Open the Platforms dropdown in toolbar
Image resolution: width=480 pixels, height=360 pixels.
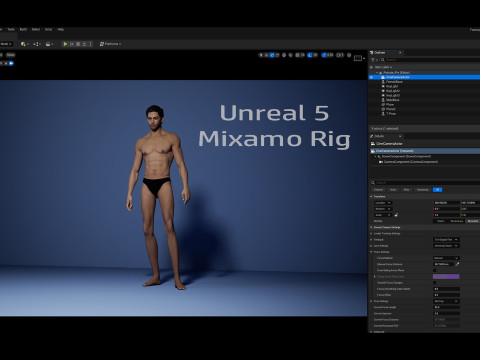click(110, 44)
